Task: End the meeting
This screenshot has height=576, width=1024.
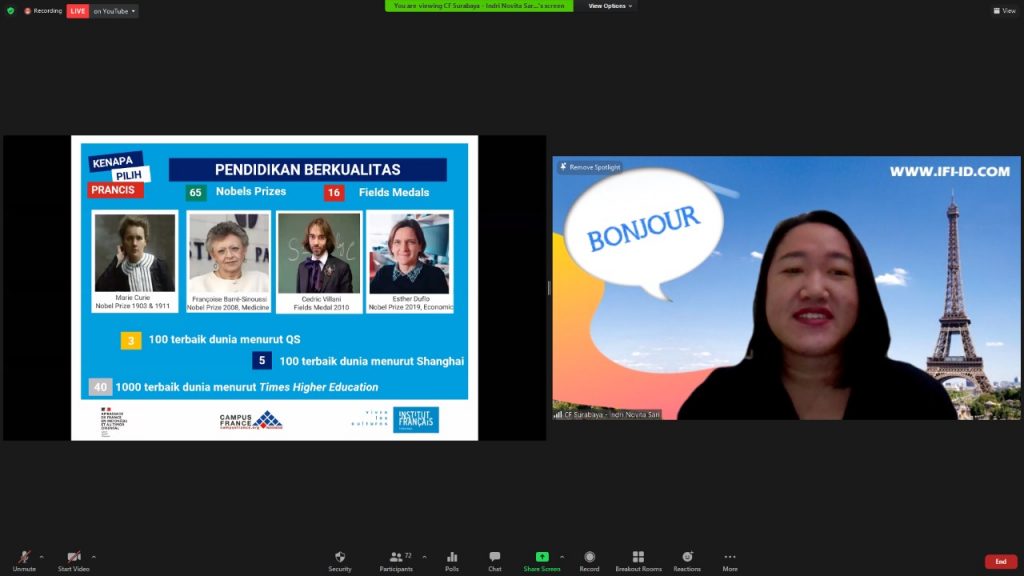Action: pos(1001,561)
